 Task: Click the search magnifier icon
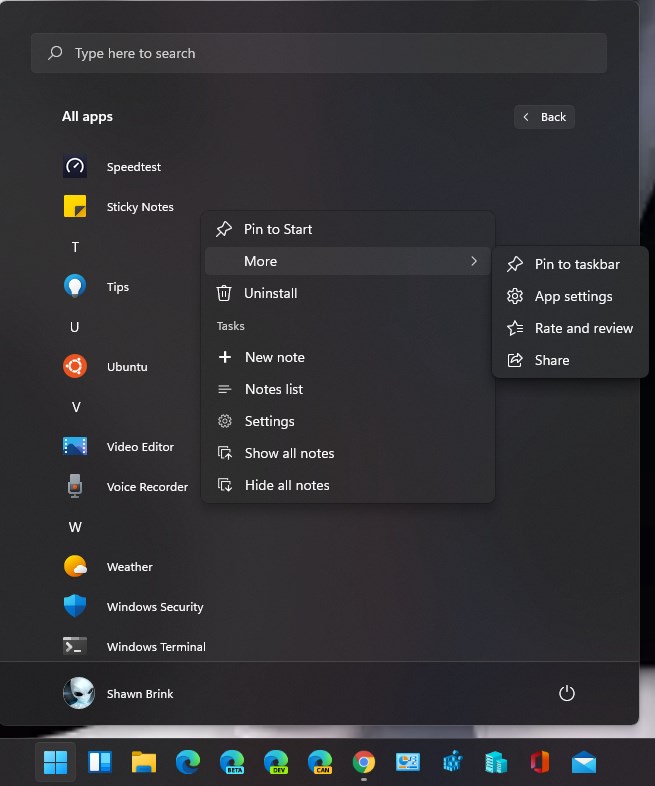pyautogui.click(x=55, y=53)
